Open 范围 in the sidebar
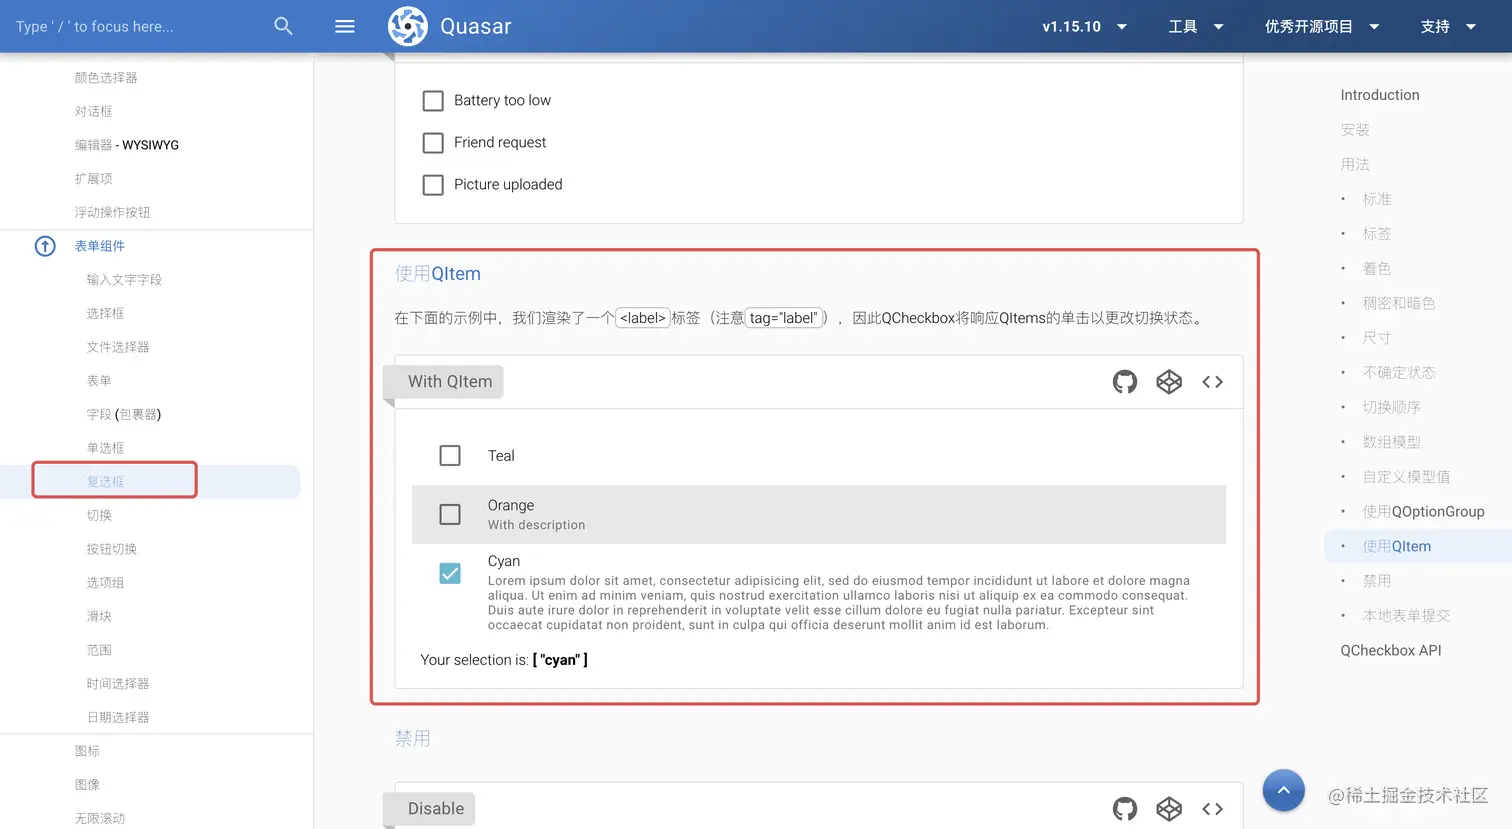Screen dimensions: 1512x829 [99, 650]
